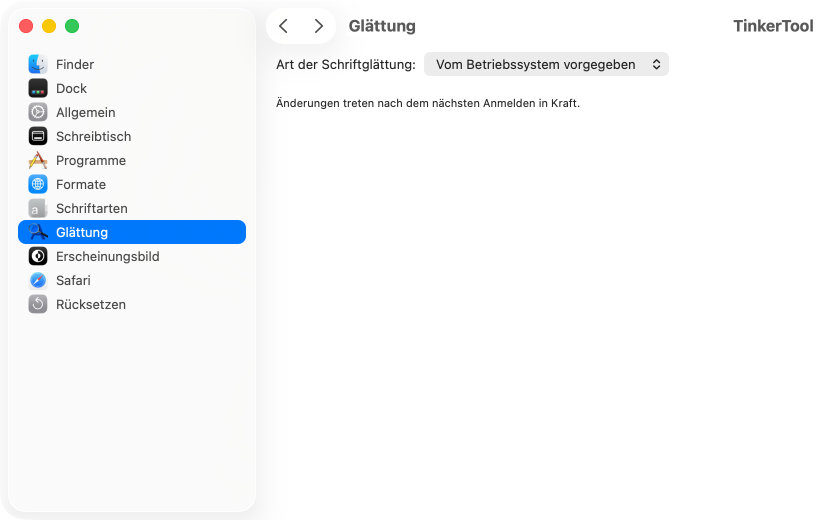Select the Formate globe icon
Image resolution: width=824 pixels, height=520 pixels.
coord(38,184)
